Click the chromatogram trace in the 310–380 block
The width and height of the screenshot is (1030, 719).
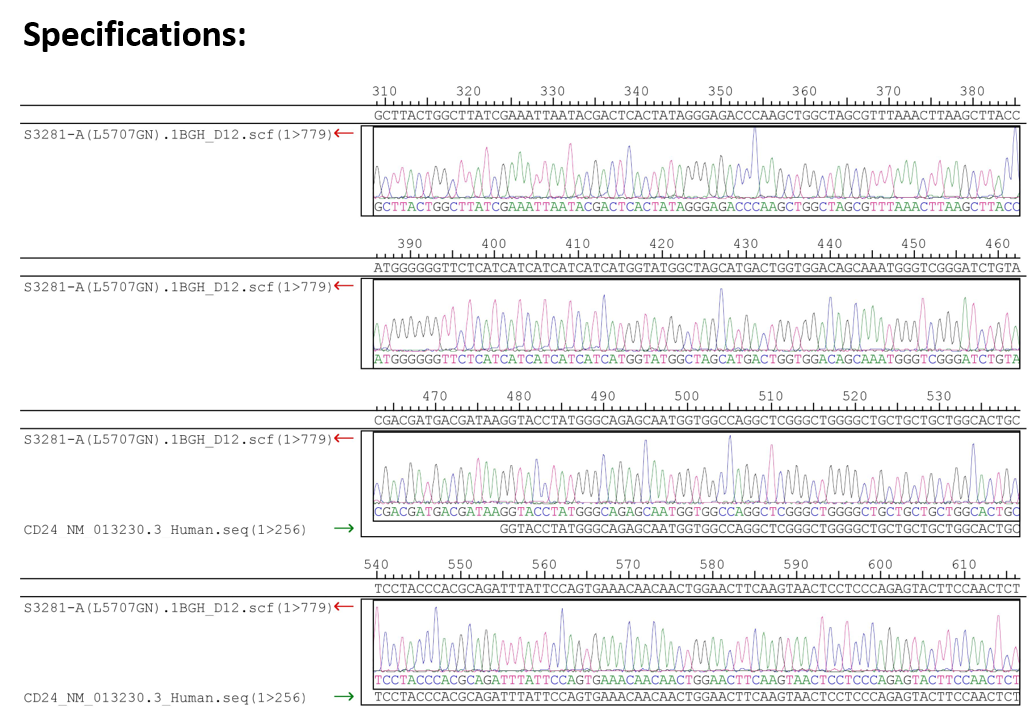point(696,166)
